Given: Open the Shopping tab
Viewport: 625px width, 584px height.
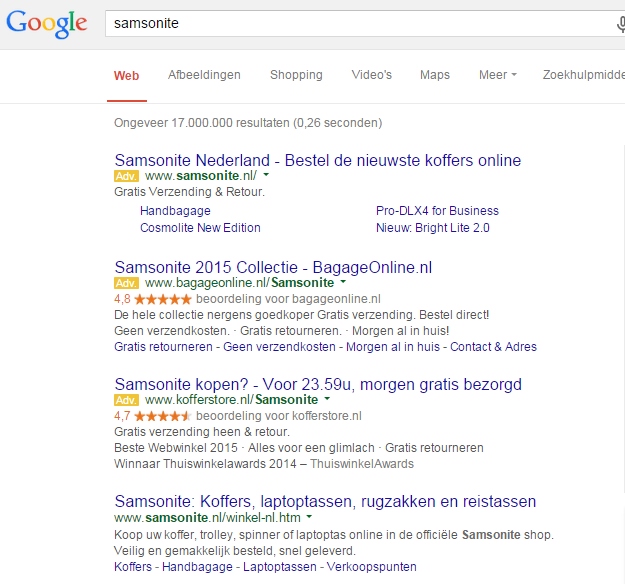Looking at the screenshot, I should point(296,75).
